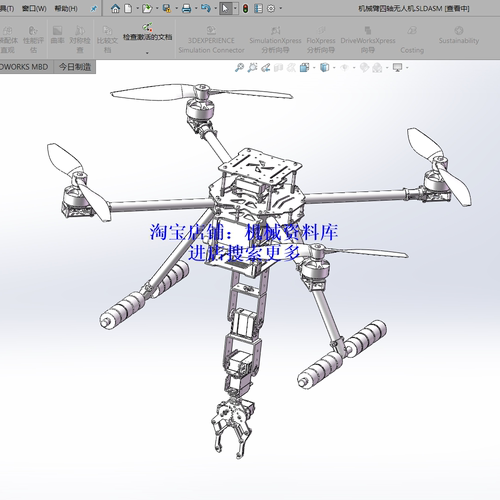Switch to the 今日制造 tab
This screenshot has height=500, width=500.
coord(75,67)
